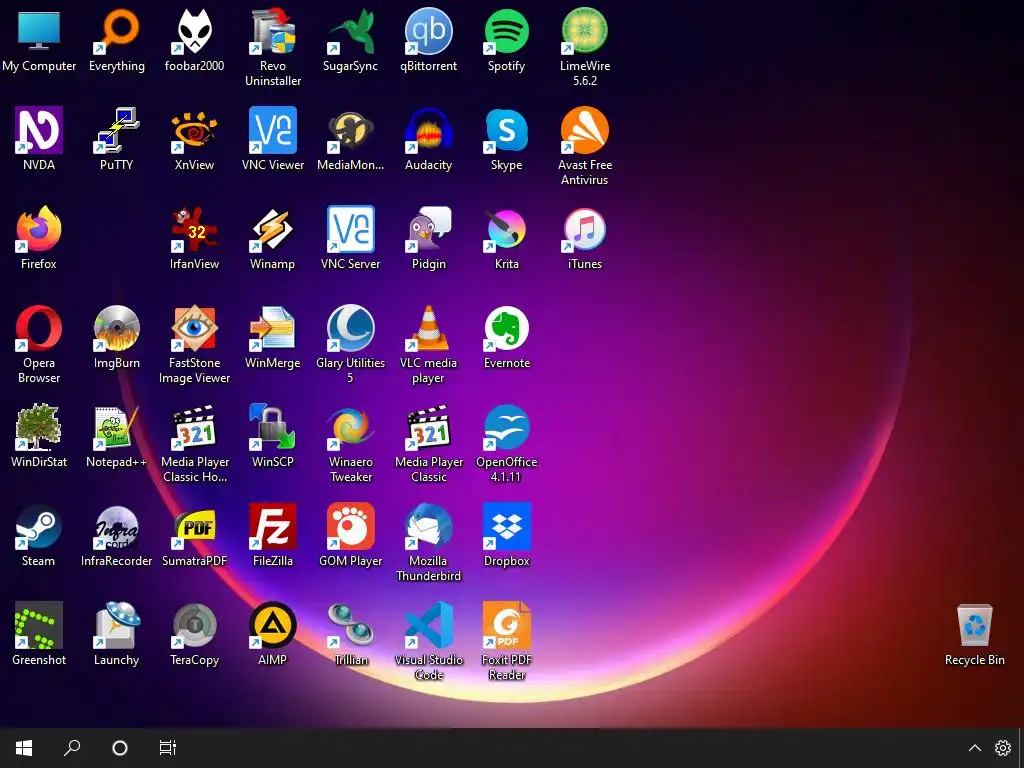Select the Avast Free Antivirus icon
The width and height of the screenshot is (1024, 768).
[584, 131]
